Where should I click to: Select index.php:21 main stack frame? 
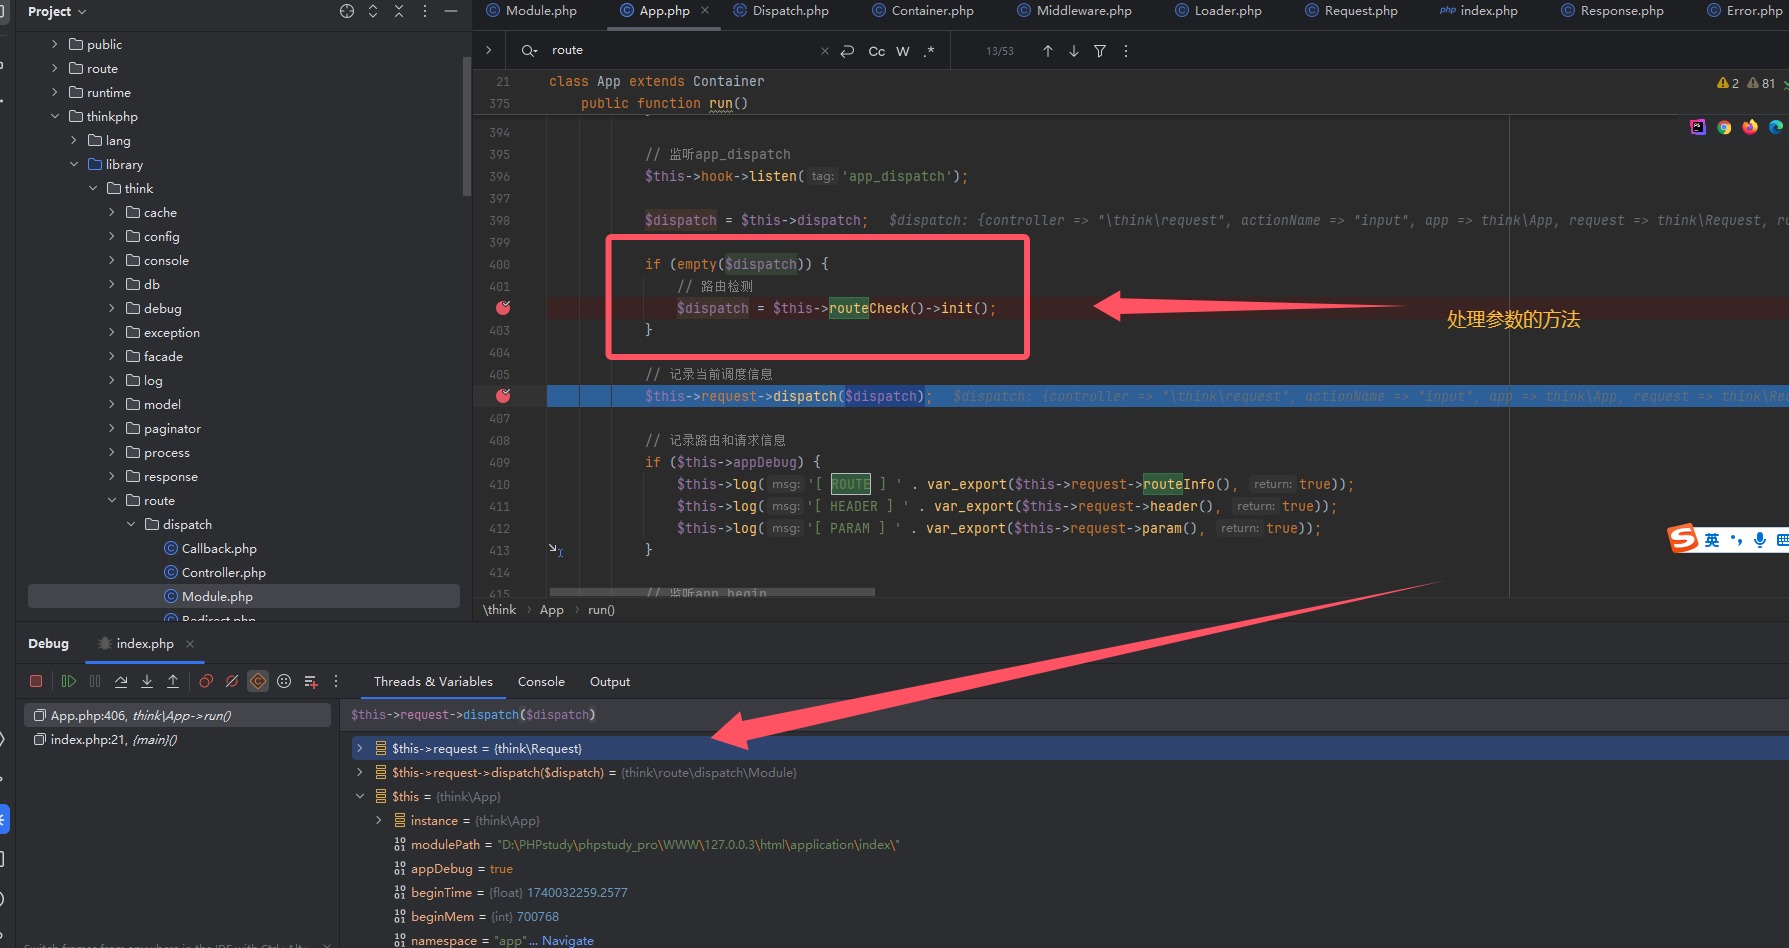tap(177, 739)
